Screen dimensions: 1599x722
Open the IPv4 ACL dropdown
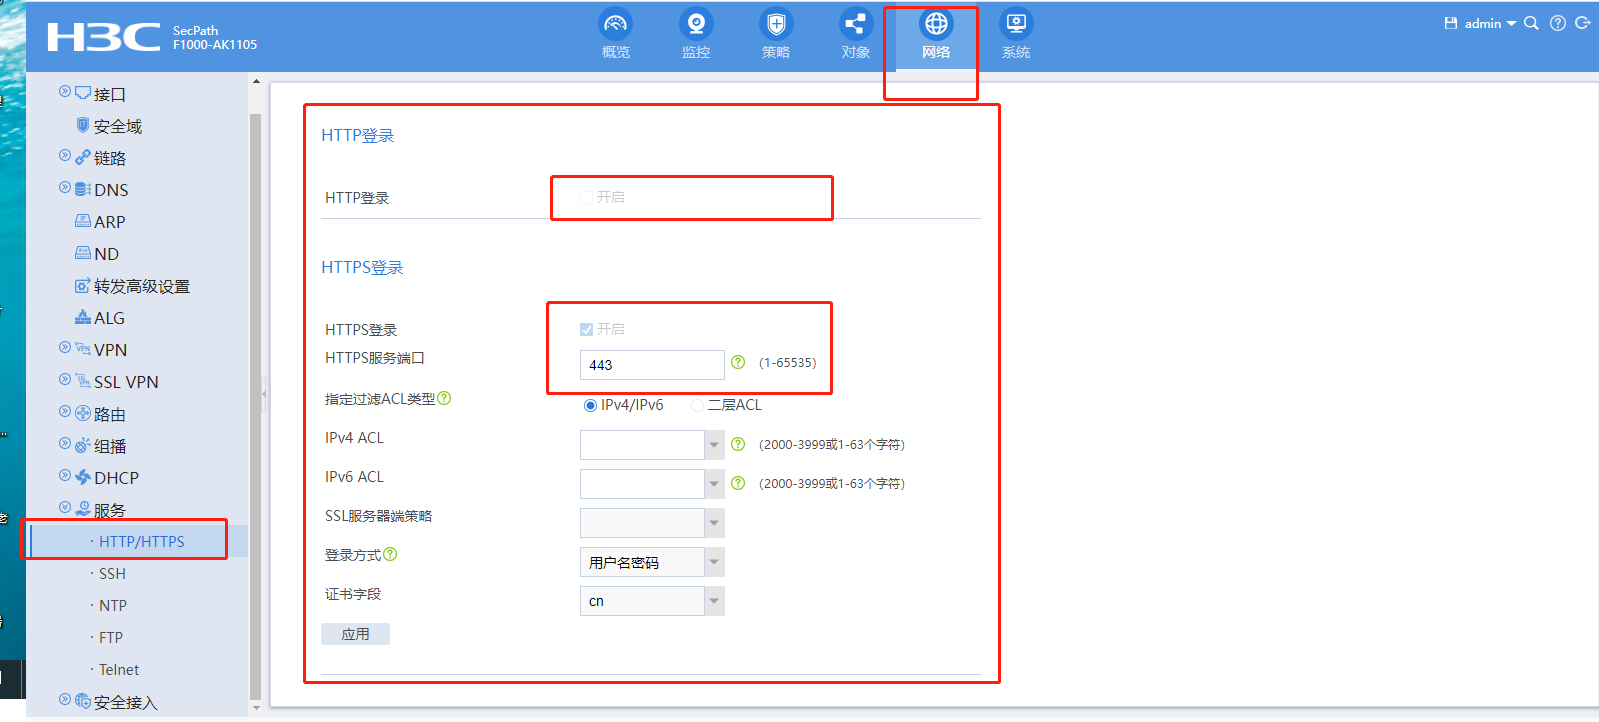click(x=714, y=445)
